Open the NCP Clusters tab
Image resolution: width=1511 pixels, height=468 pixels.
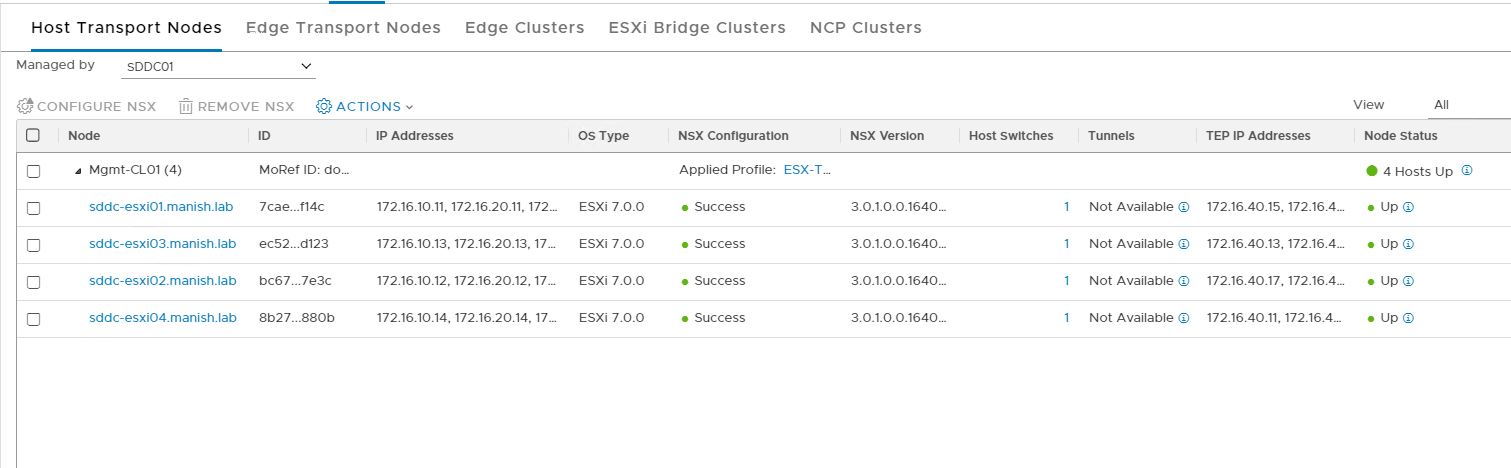pos(865,27)
